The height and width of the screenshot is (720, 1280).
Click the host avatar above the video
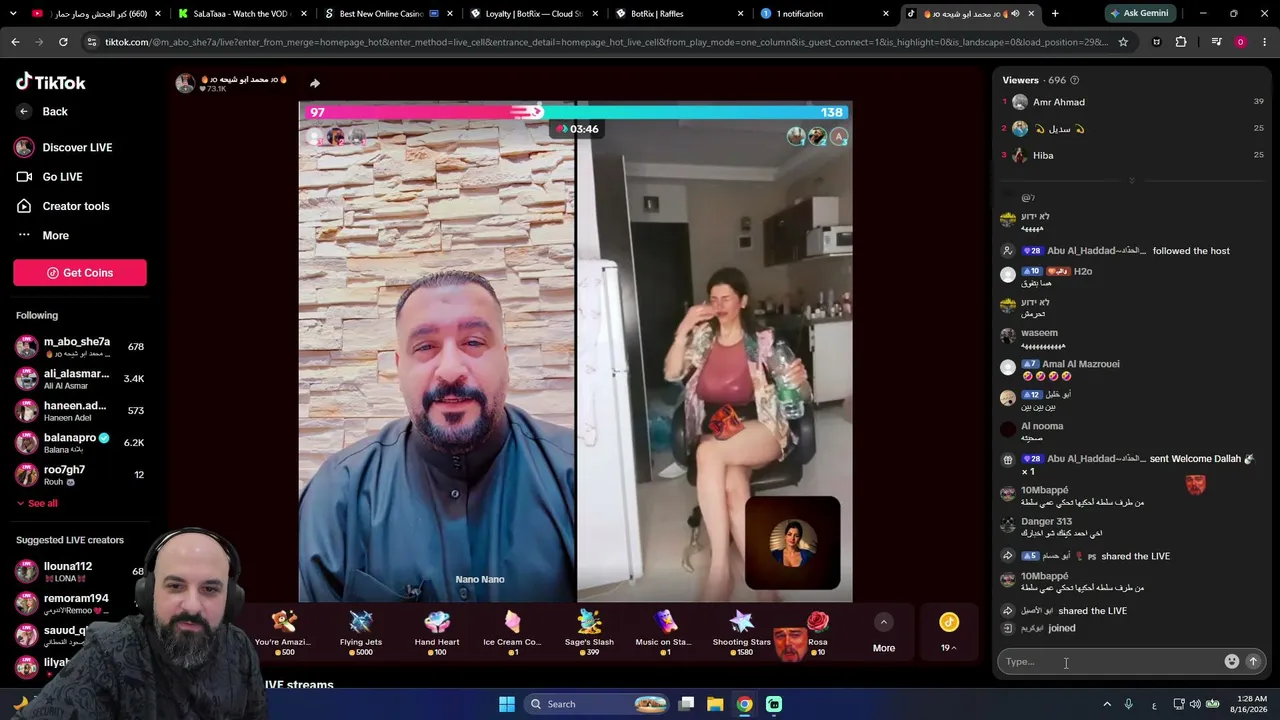pos(185,83)
